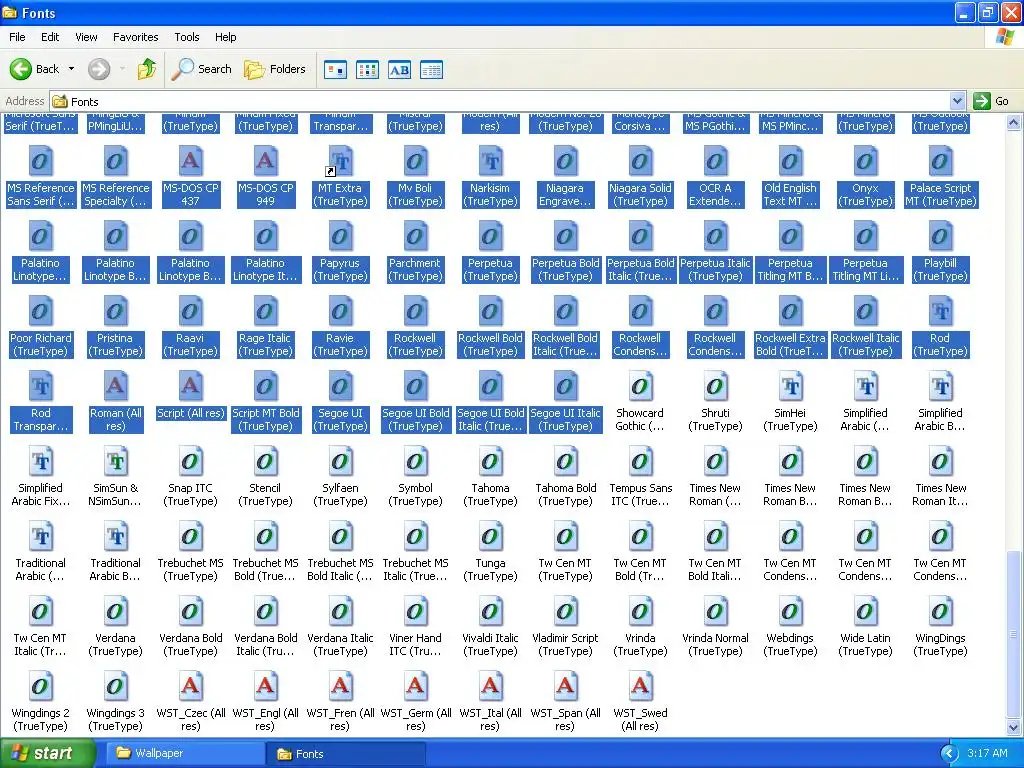Select the Wingdings 3 font icon
Viewport: 1024px width, 768px height.
pos(115,687)
